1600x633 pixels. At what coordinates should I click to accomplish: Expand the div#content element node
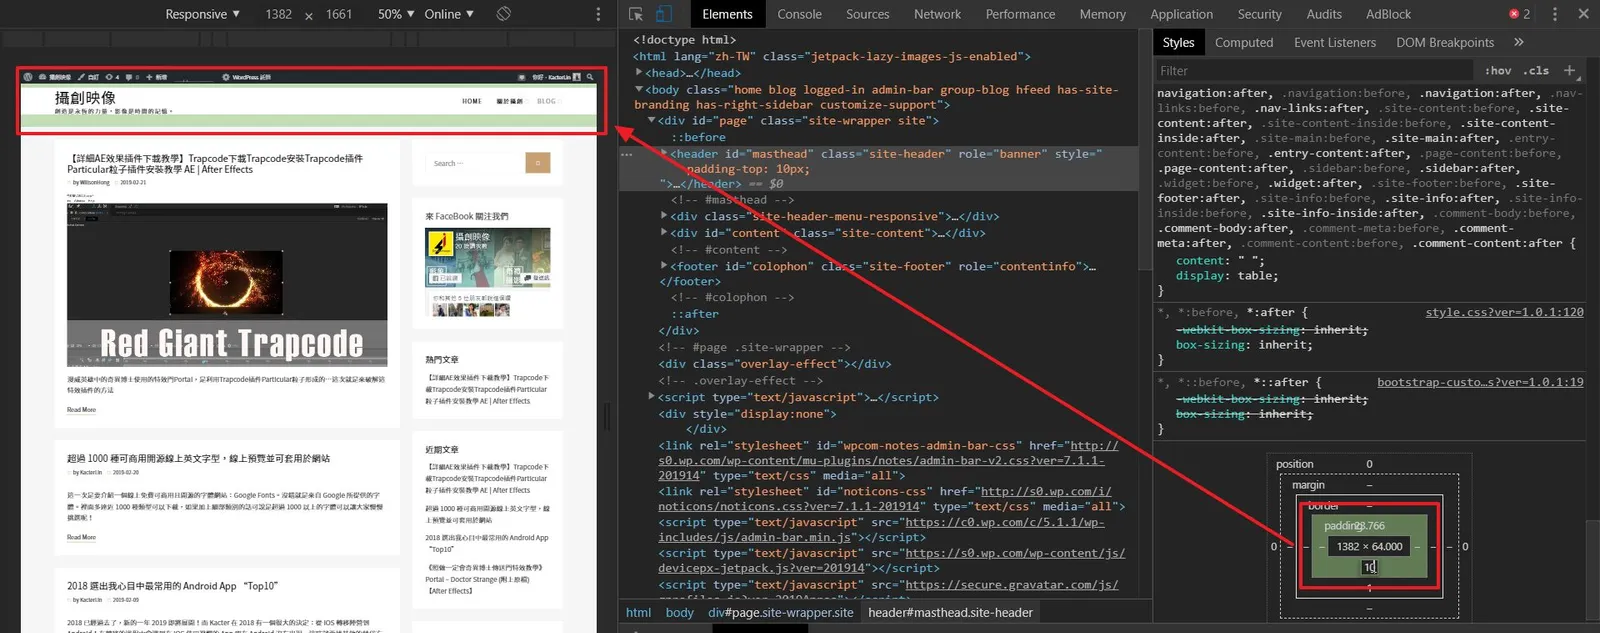tap(663, 233)
